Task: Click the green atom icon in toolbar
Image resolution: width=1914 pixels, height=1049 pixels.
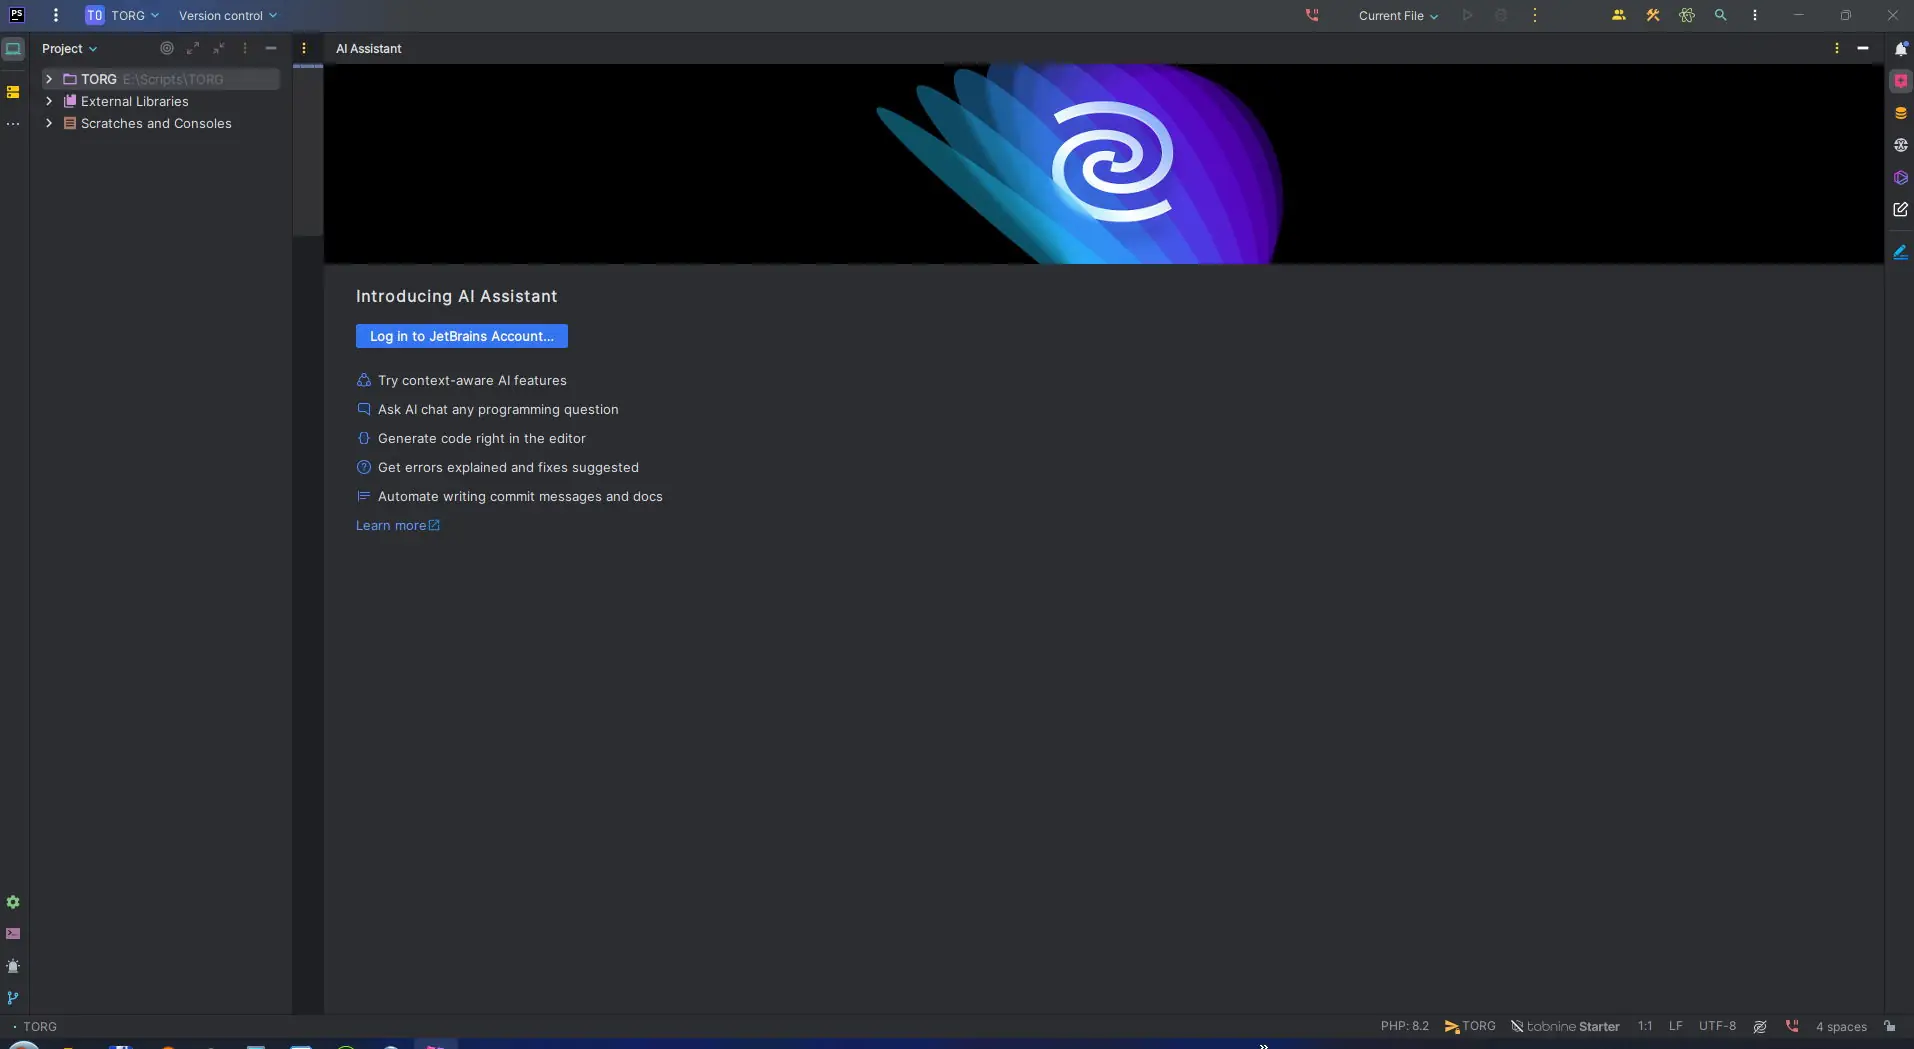Action: point(1687,15)
